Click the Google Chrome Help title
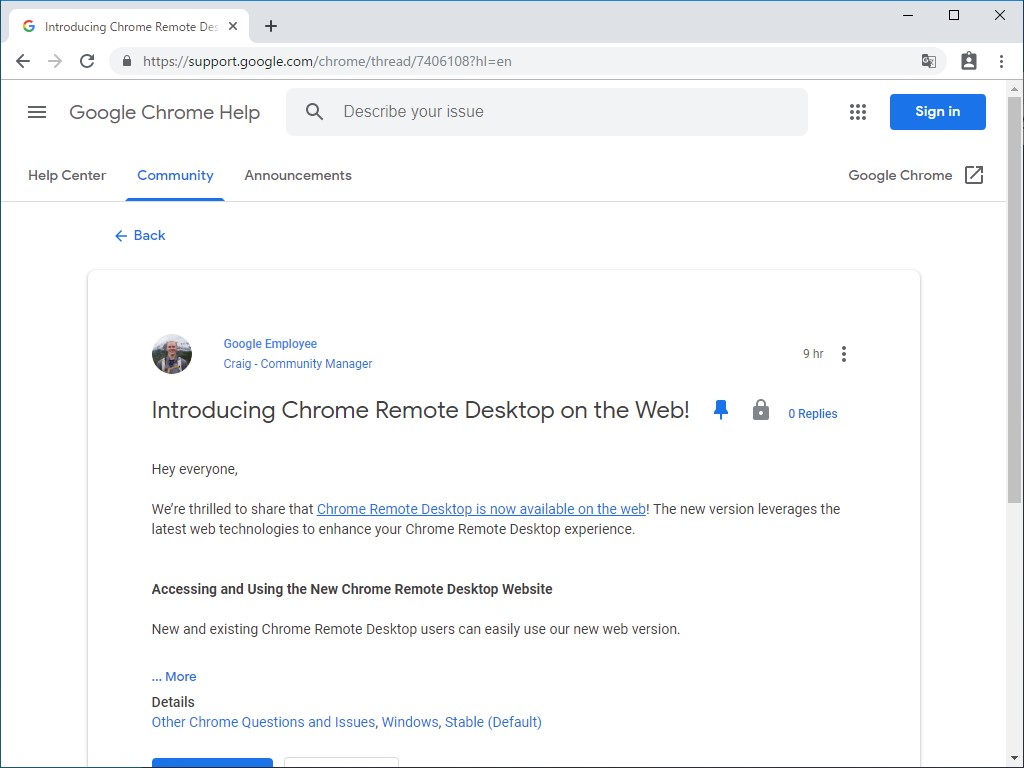This screenshot has width=1024, height=768. 165,112
